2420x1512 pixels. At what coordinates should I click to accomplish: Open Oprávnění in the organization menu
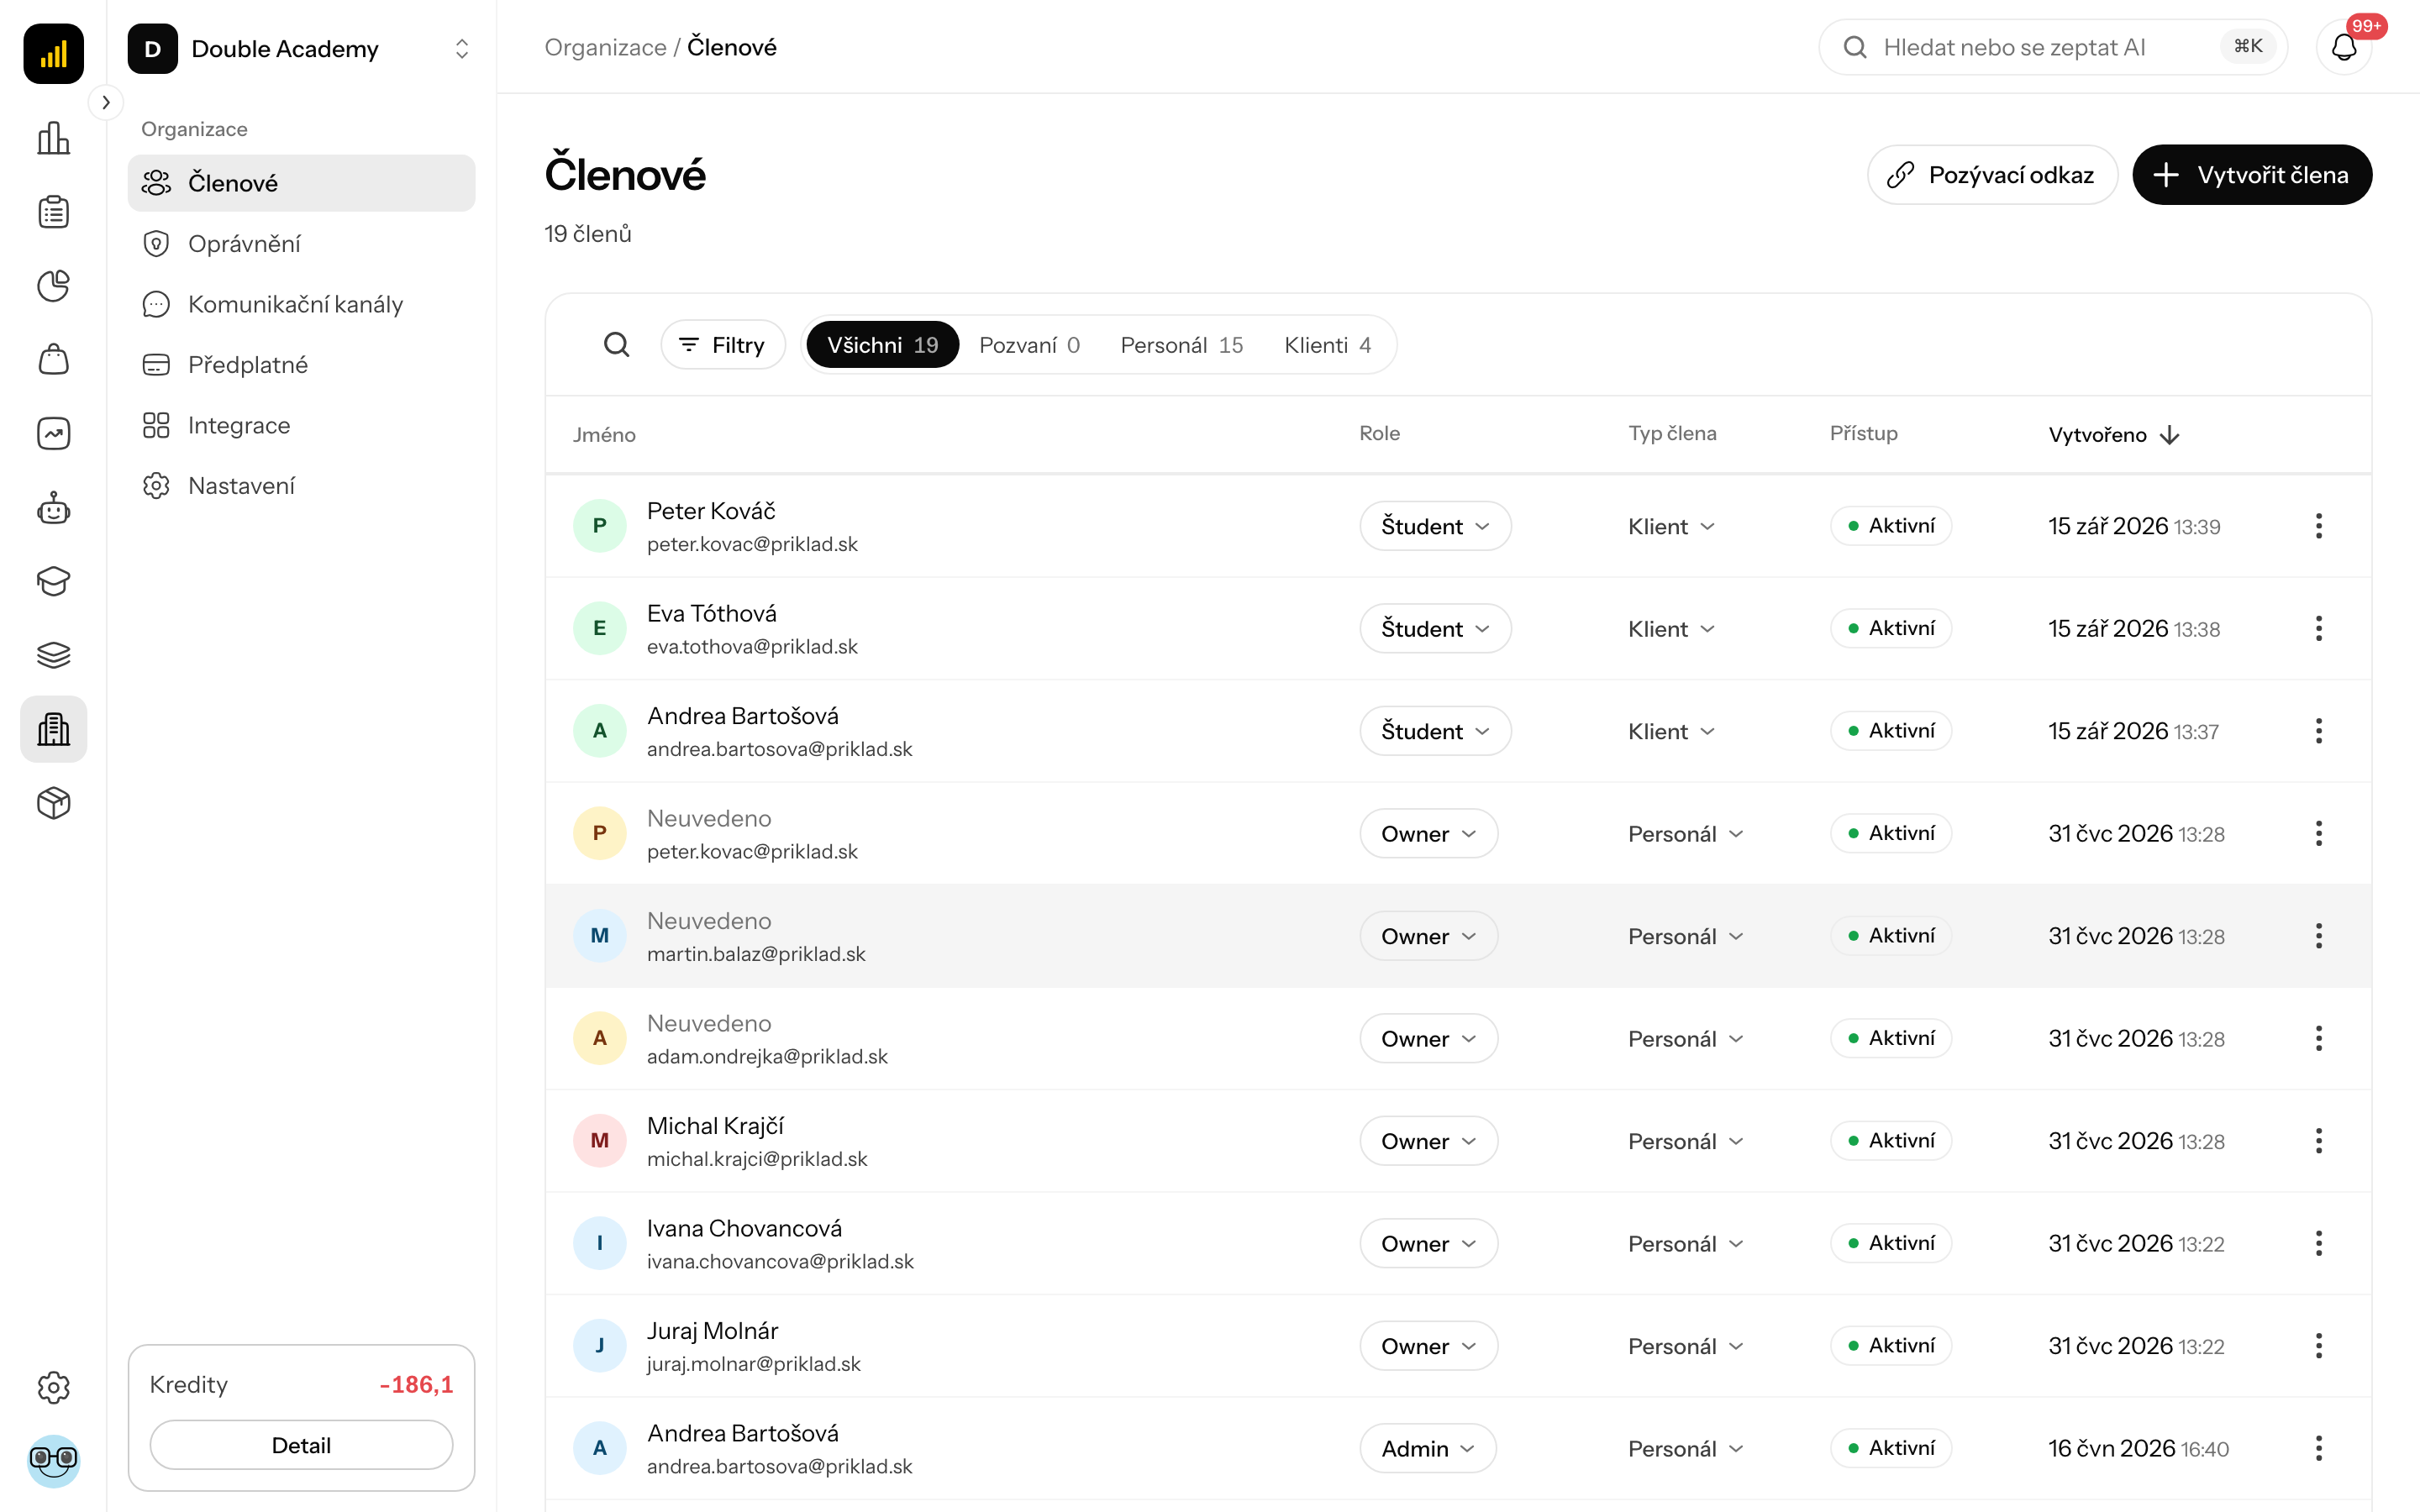point(301,244)
